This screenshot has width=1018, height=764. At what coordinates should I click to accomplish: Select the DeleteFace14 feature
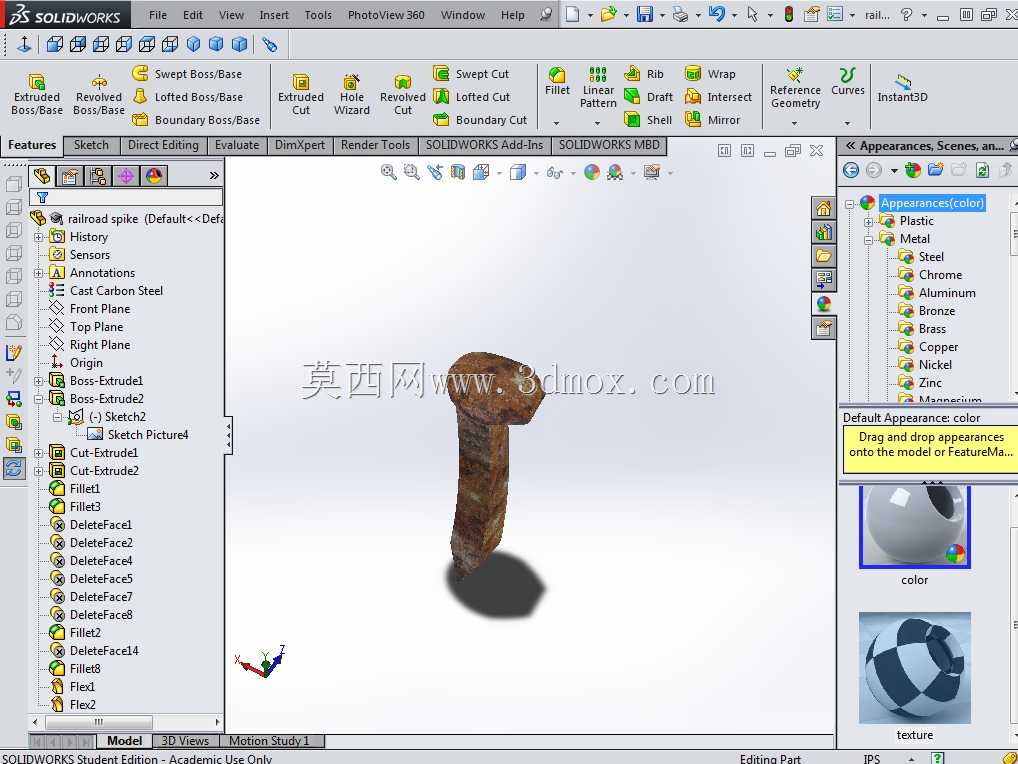[104, 651]
